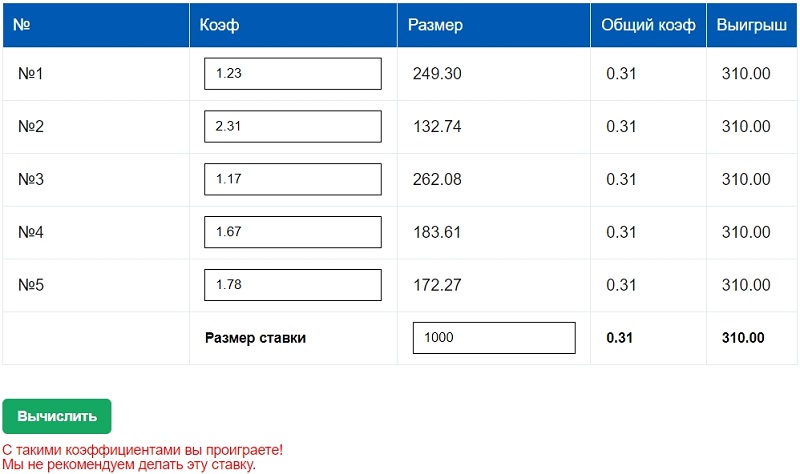Image resolution: width=800 pixels, height=474 pixels.
Task: Focus the coefficient box with value 1.17
Action: click(292, 179)
